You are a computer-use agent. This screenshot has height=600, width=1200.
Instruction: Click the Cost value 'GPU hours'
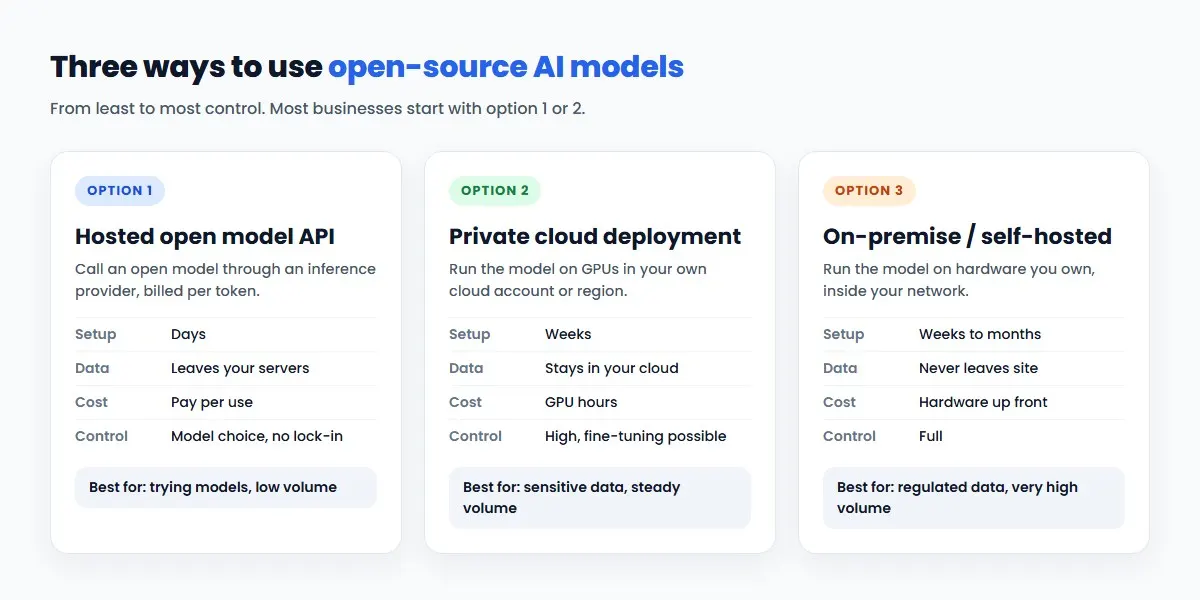coord(581,402)
